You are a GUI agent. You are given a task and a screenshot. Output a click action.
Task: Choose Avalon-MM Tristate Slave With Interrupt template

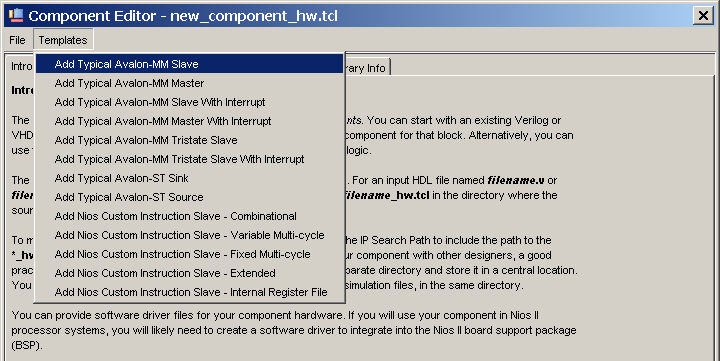tap(190, 159)
